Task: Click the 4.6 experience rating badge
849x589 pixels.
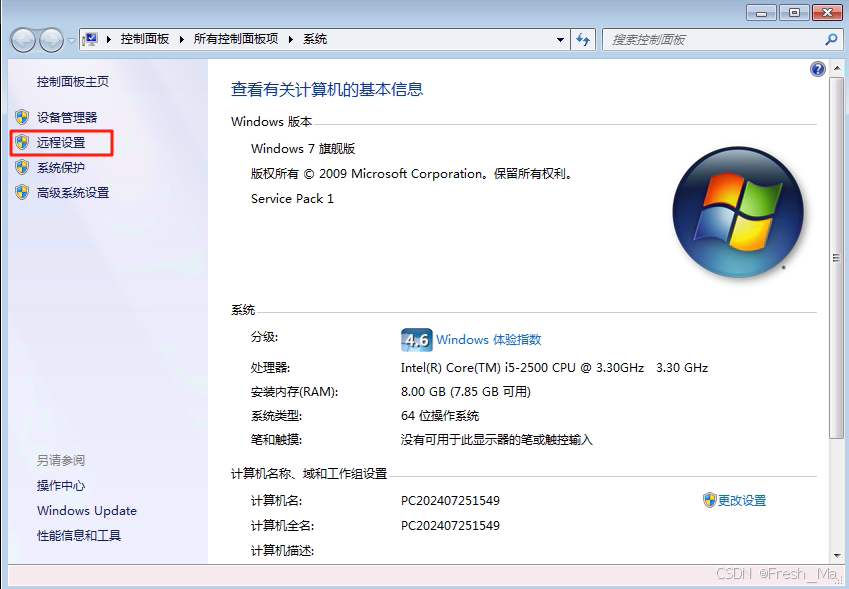Action: point(416,340)
